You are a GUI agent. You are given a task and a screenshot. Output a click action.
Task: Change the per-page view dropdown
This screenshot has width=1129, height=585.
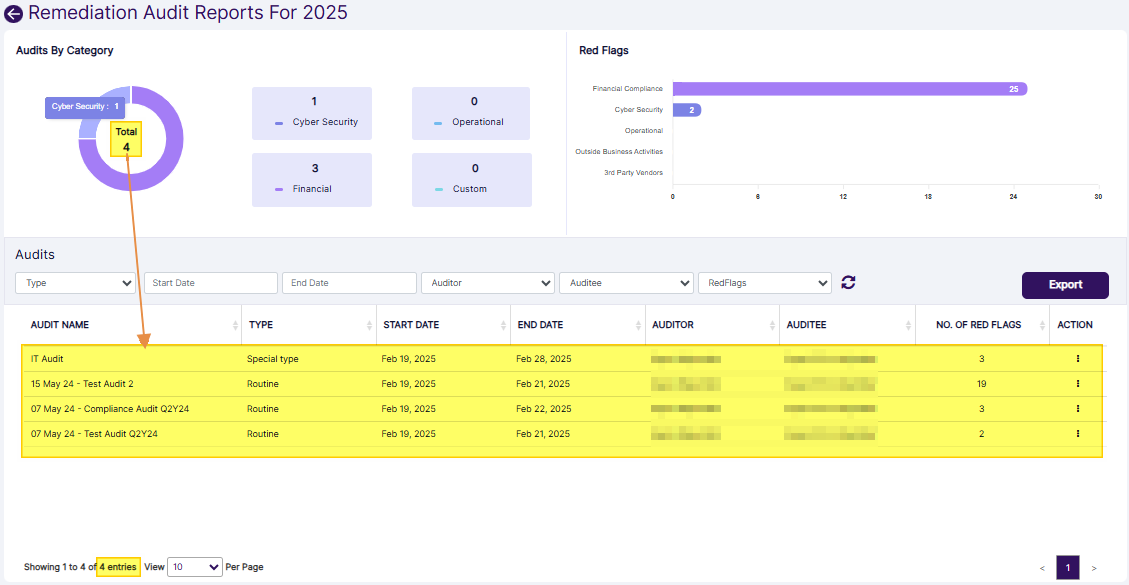tap(194, 567)
